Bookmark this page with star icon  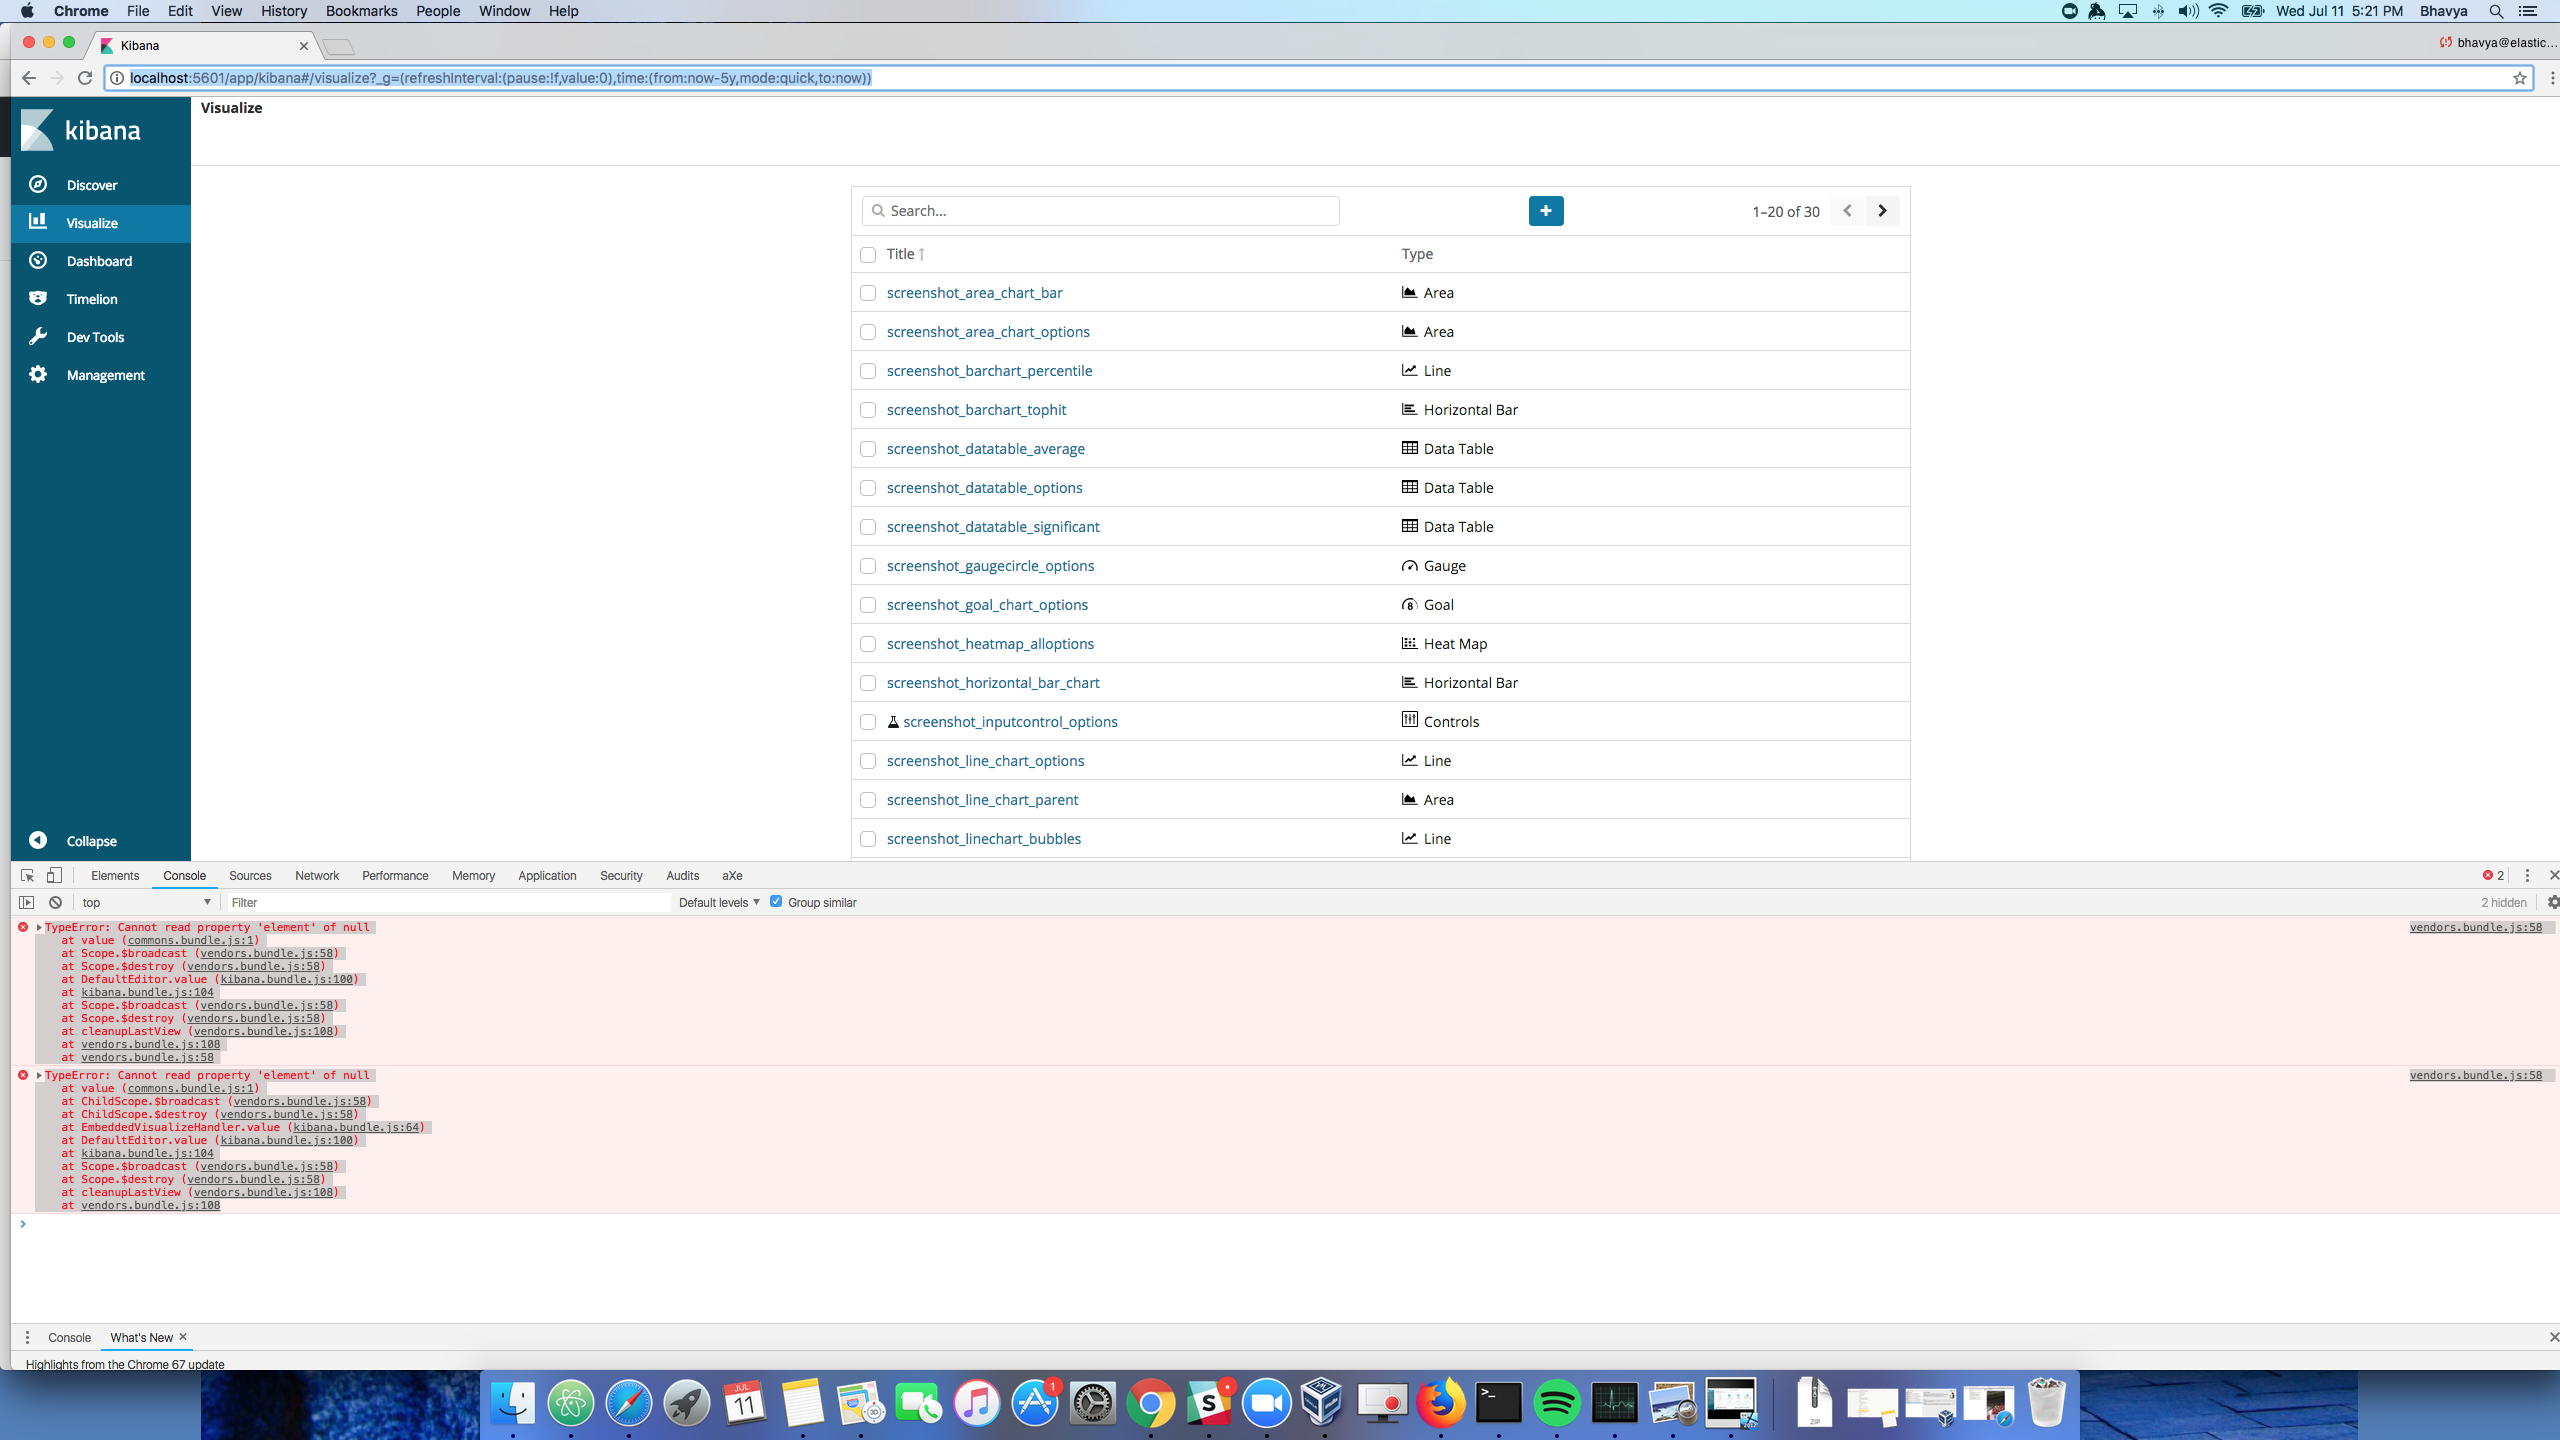tap(2520, 78)
